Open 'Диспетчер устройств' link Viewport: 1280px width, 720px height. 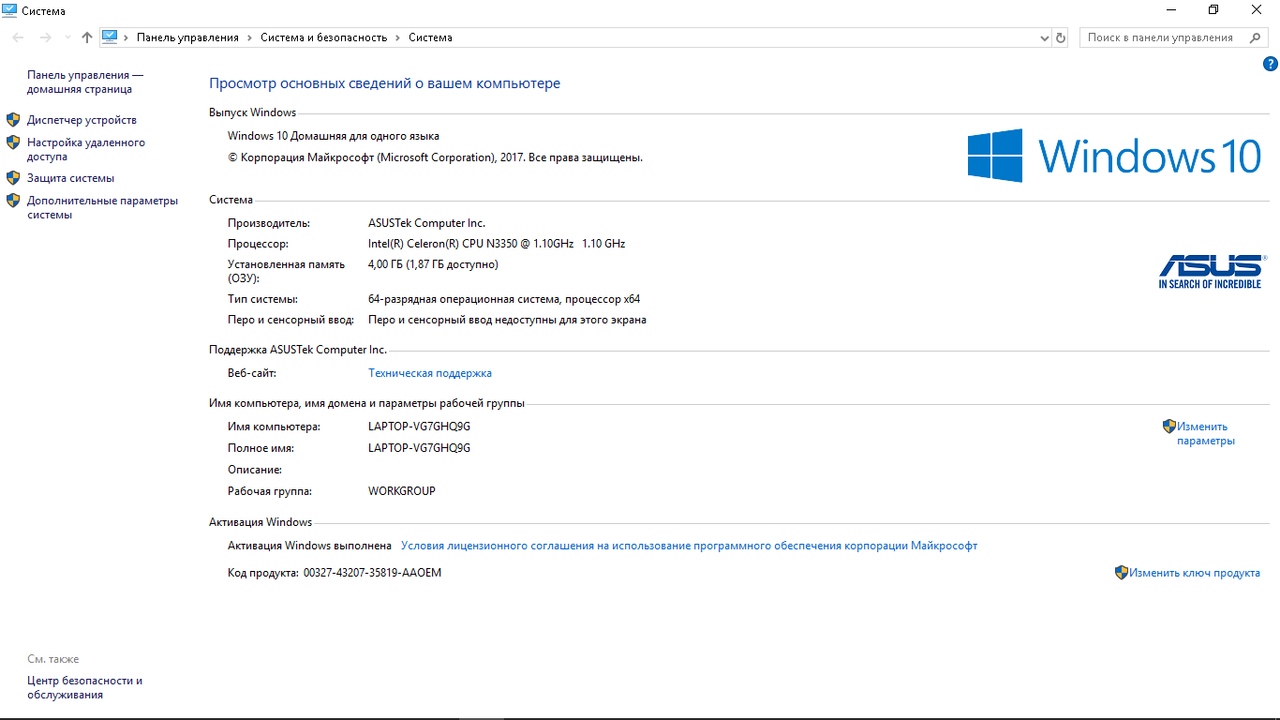(x=82, y=120)
